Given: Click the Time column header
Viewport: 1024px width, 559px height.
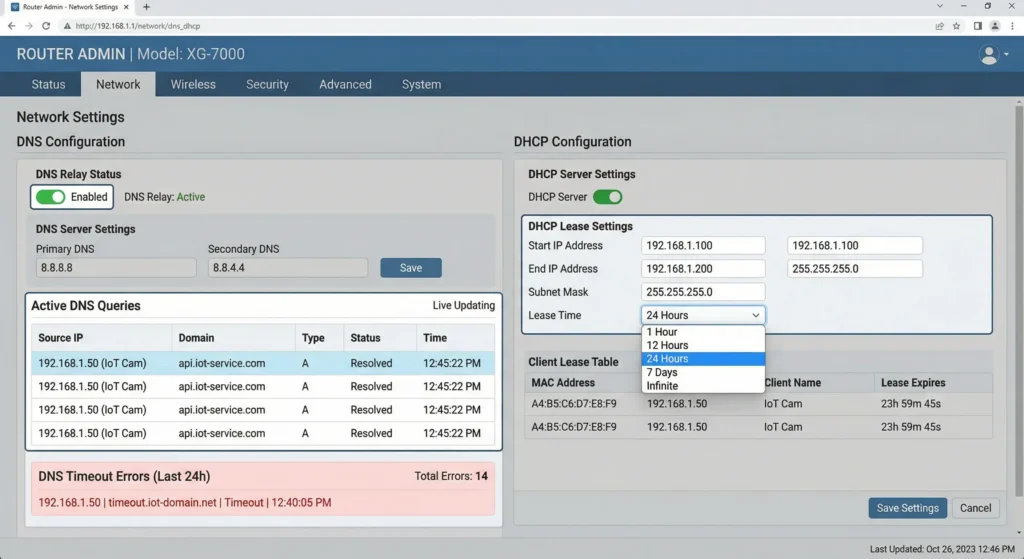Looking at the screenshot, I should click(455, 338).
